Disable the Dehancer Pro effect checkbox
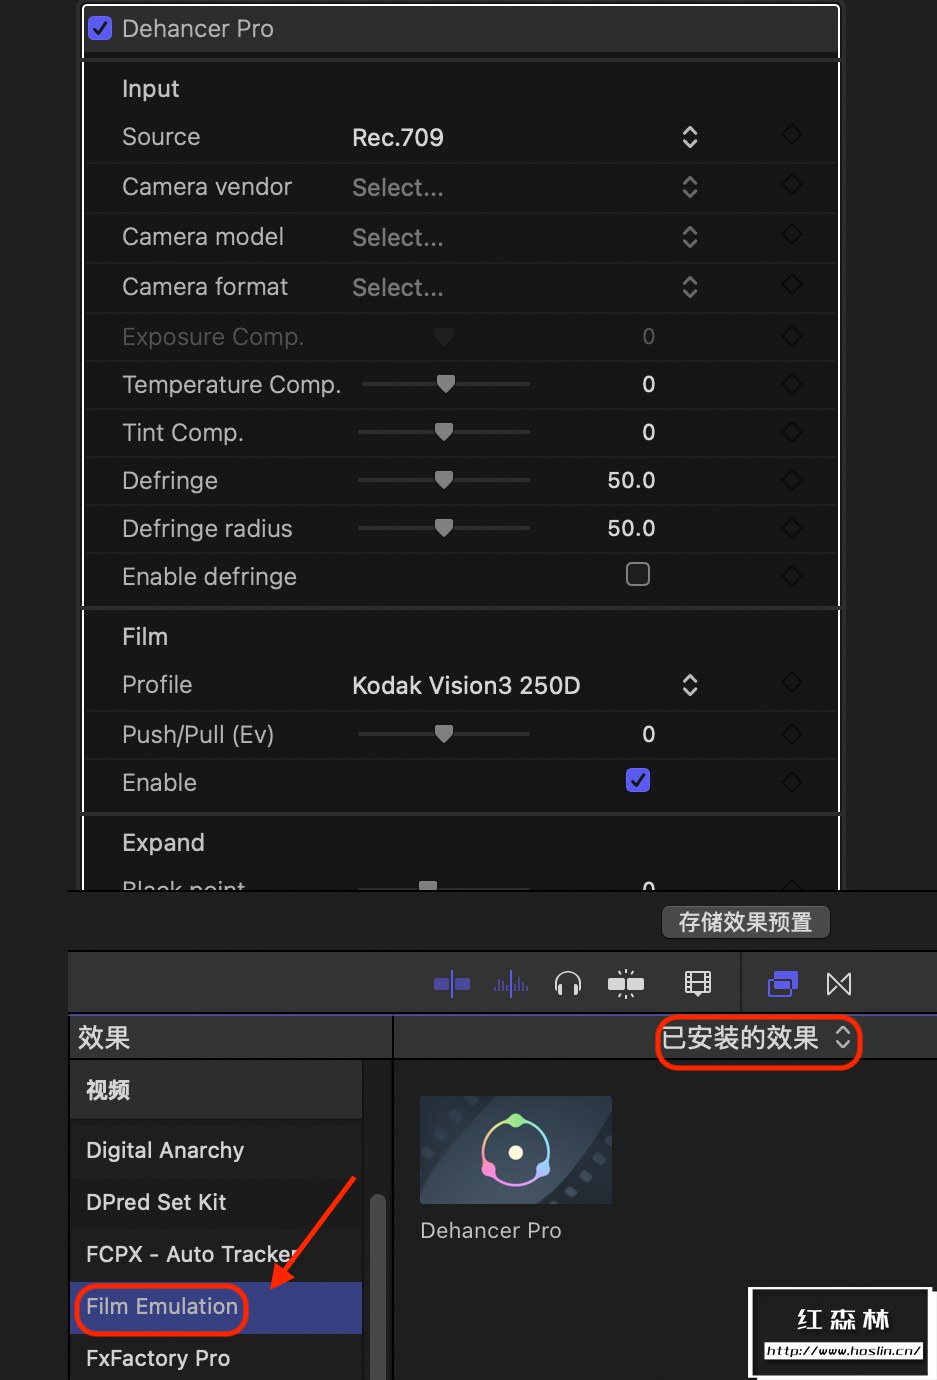This screenshot has width=937, height=1380. (100, 28)
